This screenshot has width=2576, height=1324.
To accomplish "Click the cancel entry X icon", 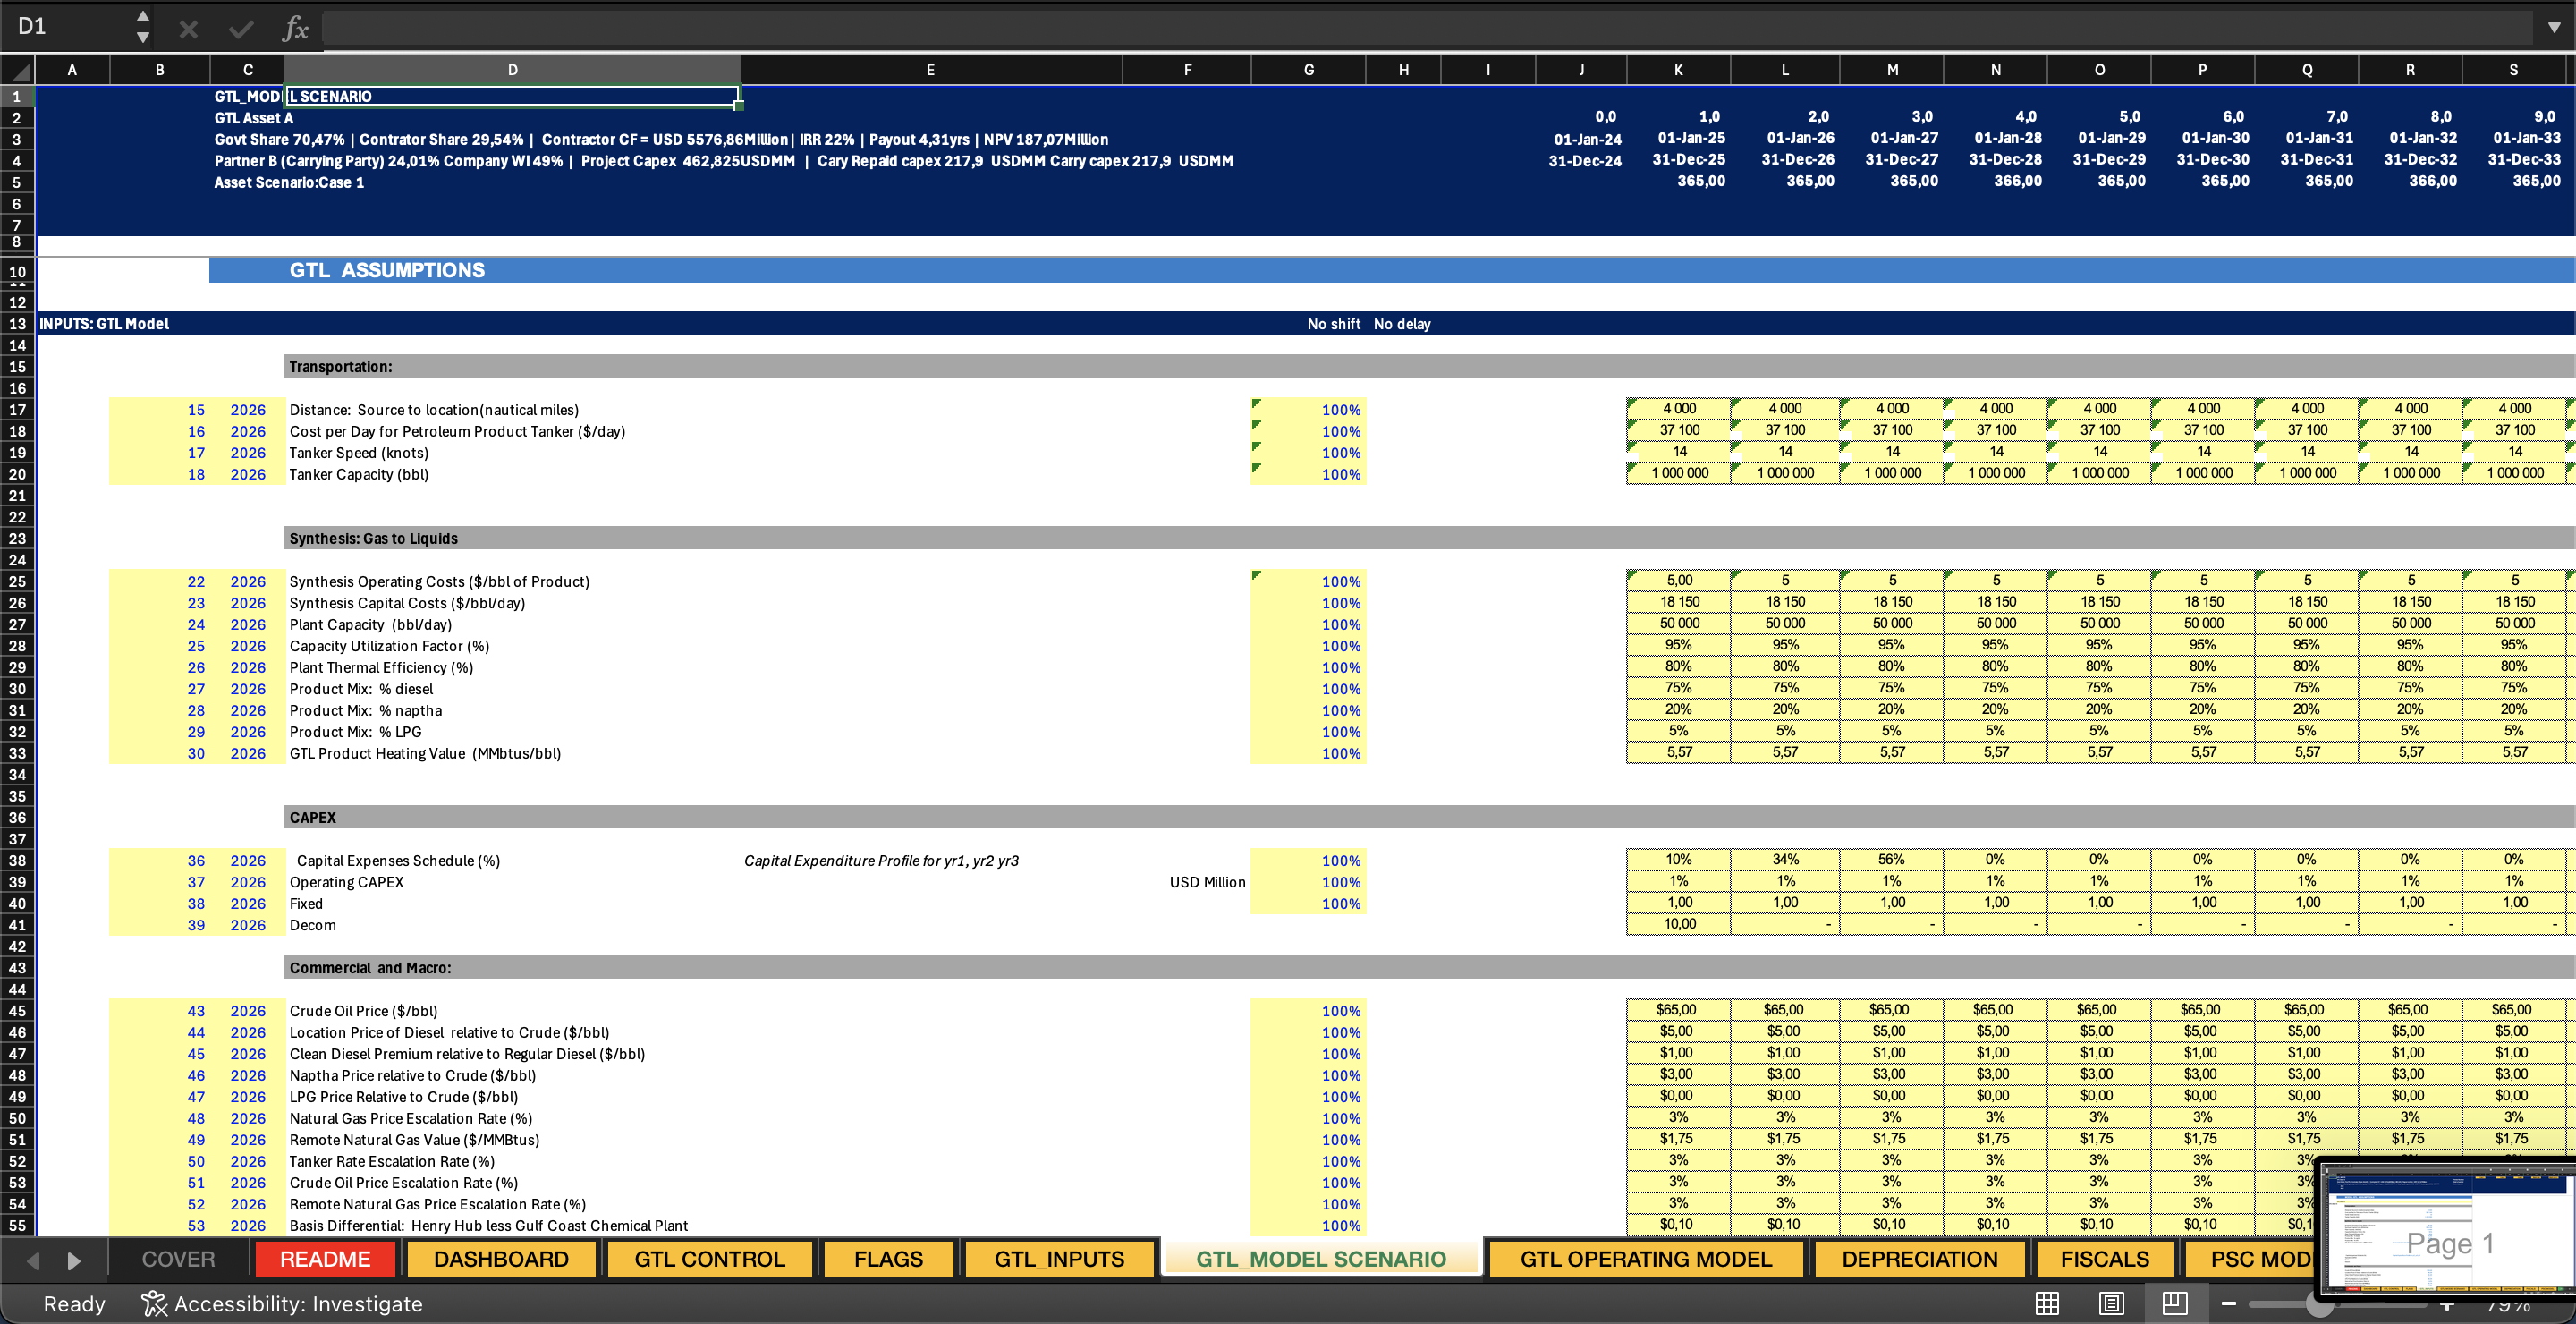I will click(x=188, y=29).
